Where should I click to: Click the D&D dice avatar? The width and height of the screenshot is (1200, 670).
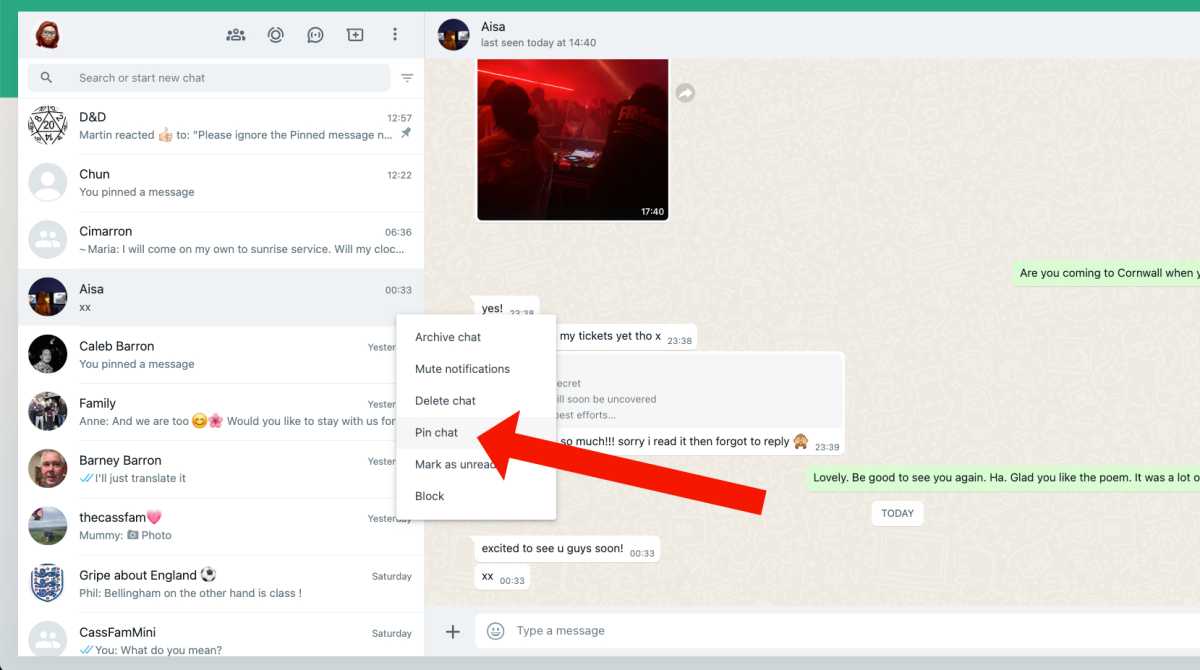(x=48, y=126)
